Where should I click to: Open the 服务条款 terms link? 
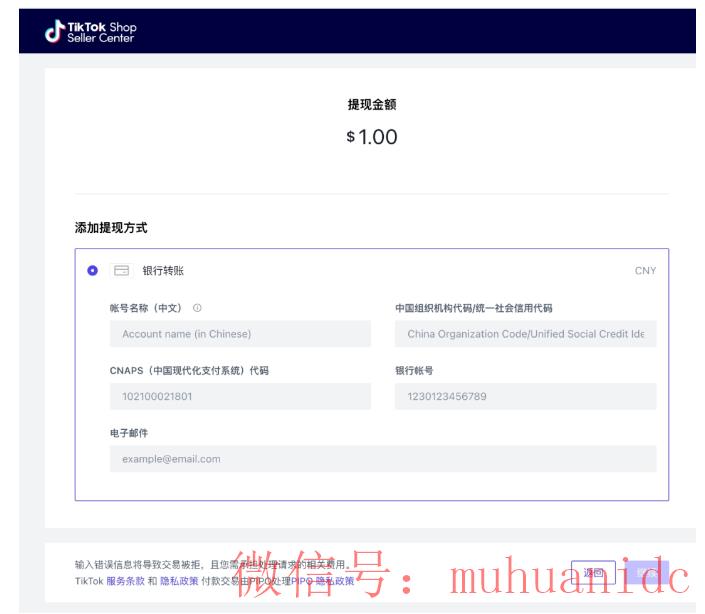[x=125, y=581]
